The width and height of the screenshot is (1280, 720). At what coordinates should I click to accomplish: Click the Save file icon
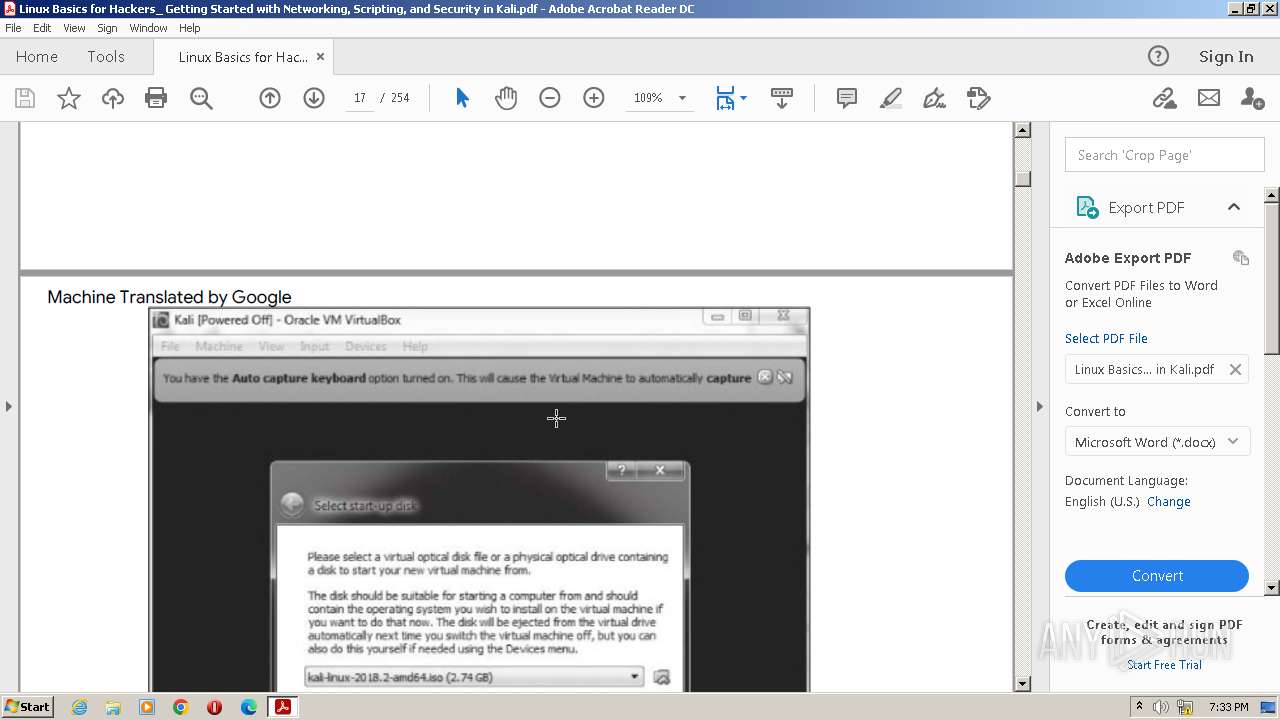coord(25,98)
